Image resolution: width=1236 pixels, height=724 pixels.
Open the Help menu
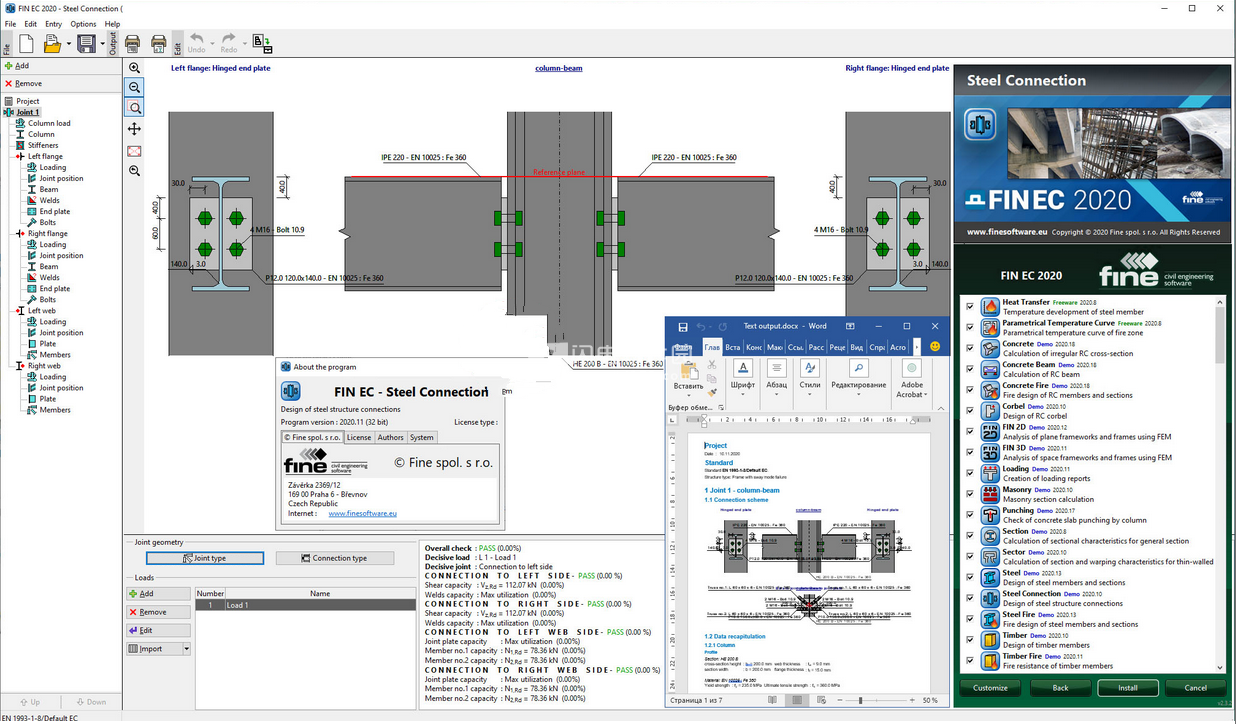point(112,24)
